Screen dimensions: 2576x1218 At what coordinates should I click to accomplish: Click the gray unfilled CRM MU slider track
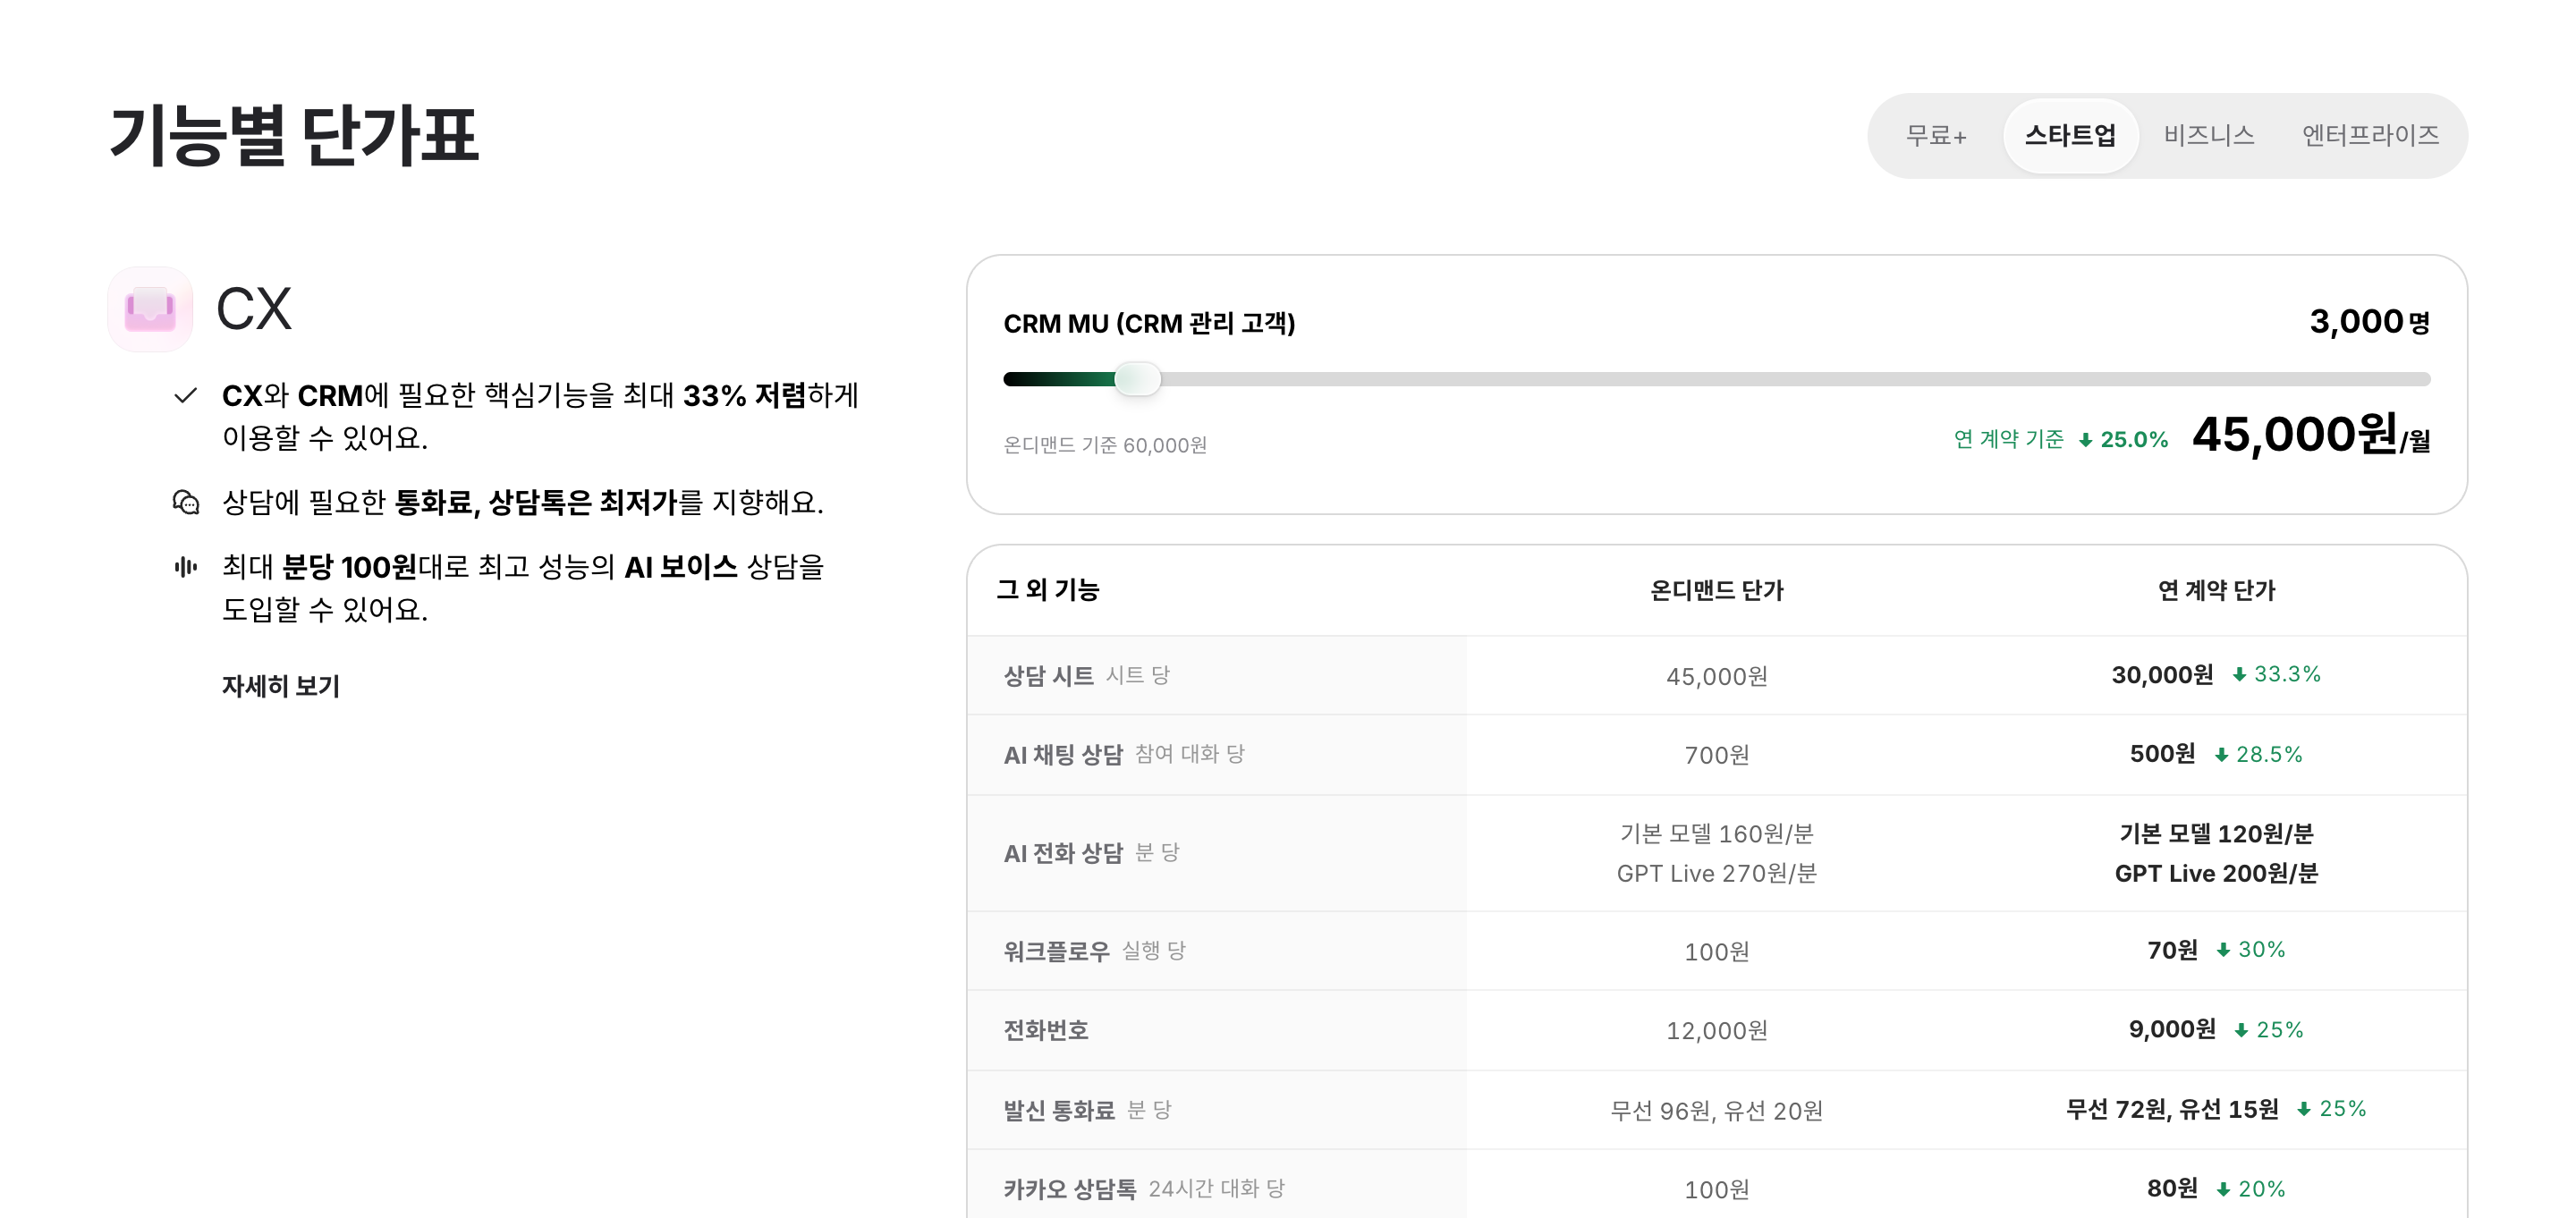pyautogui.click(x=1795, y=379)
